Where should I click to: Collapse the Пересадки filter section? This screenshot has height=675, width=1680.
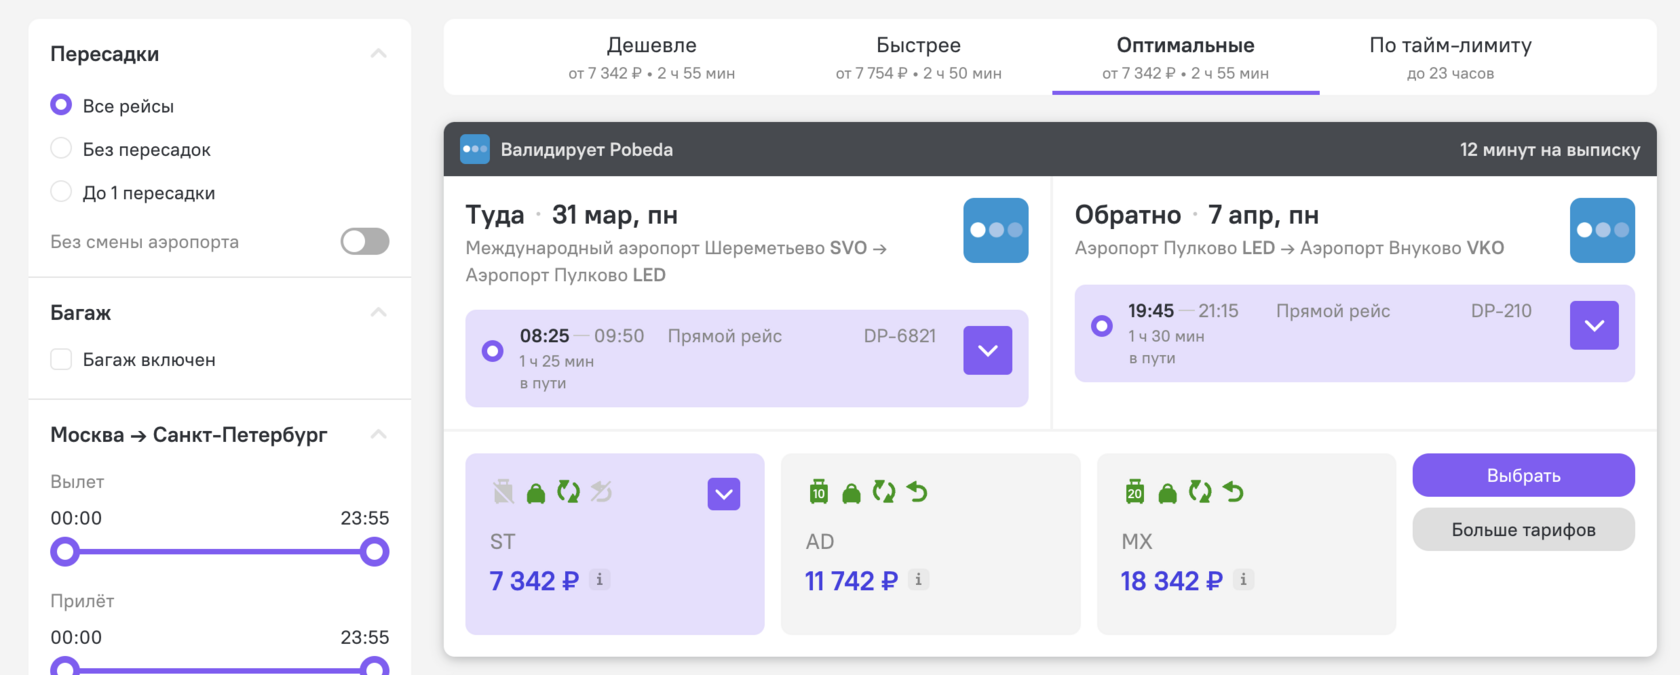coord(378,54)
